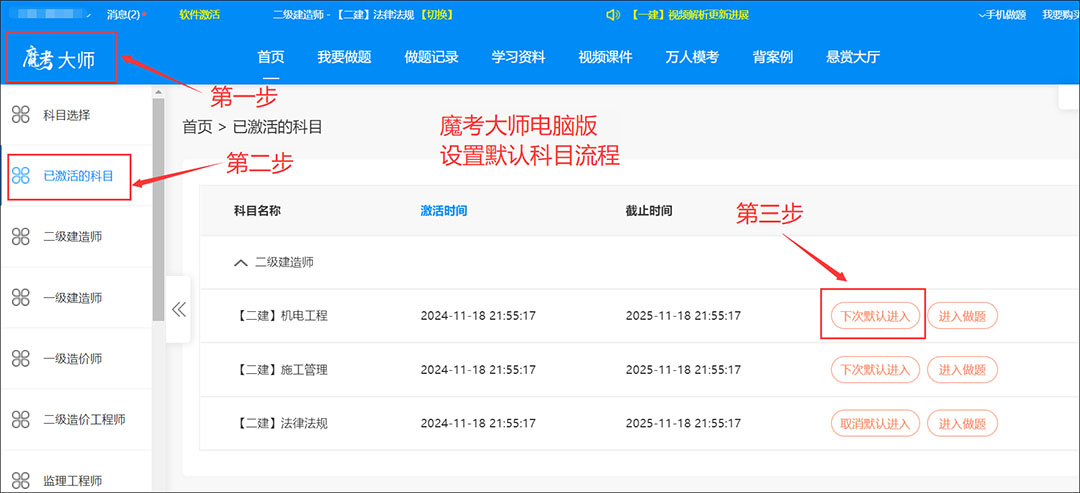The height and width of the screenshot is (493, 1080).
Task: Click the icon beside 科目选择
Action: [21, 115]
